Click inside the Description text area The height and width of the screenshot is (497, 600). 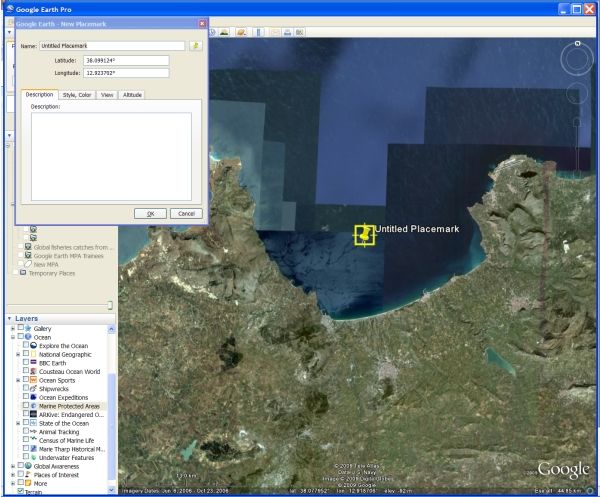[111, 156]
